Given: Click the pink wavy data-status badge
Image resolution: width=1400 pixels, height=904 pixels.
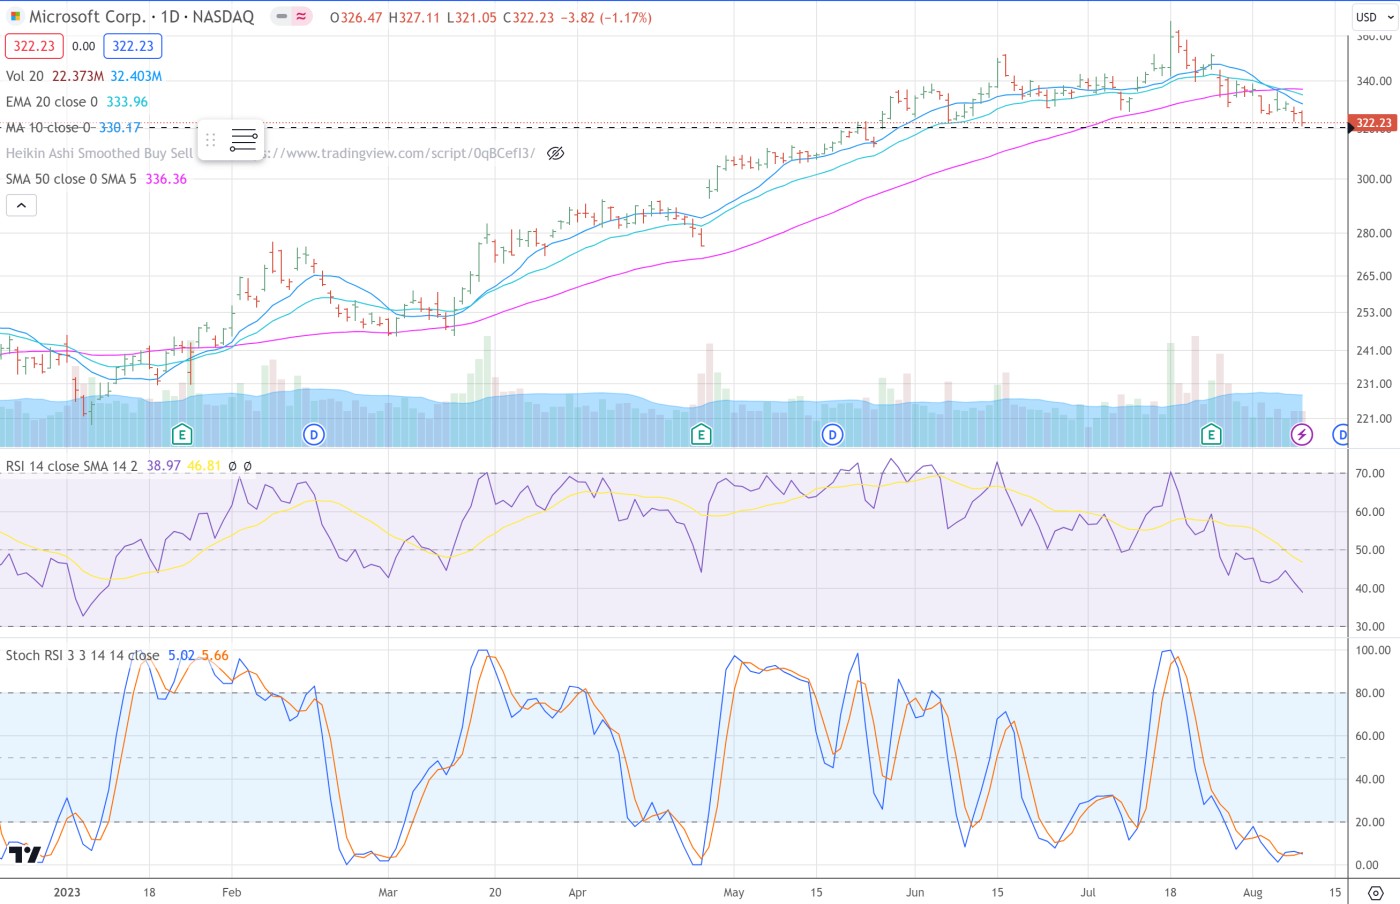Looking at the screenshot, I should [x=302, y=17].
